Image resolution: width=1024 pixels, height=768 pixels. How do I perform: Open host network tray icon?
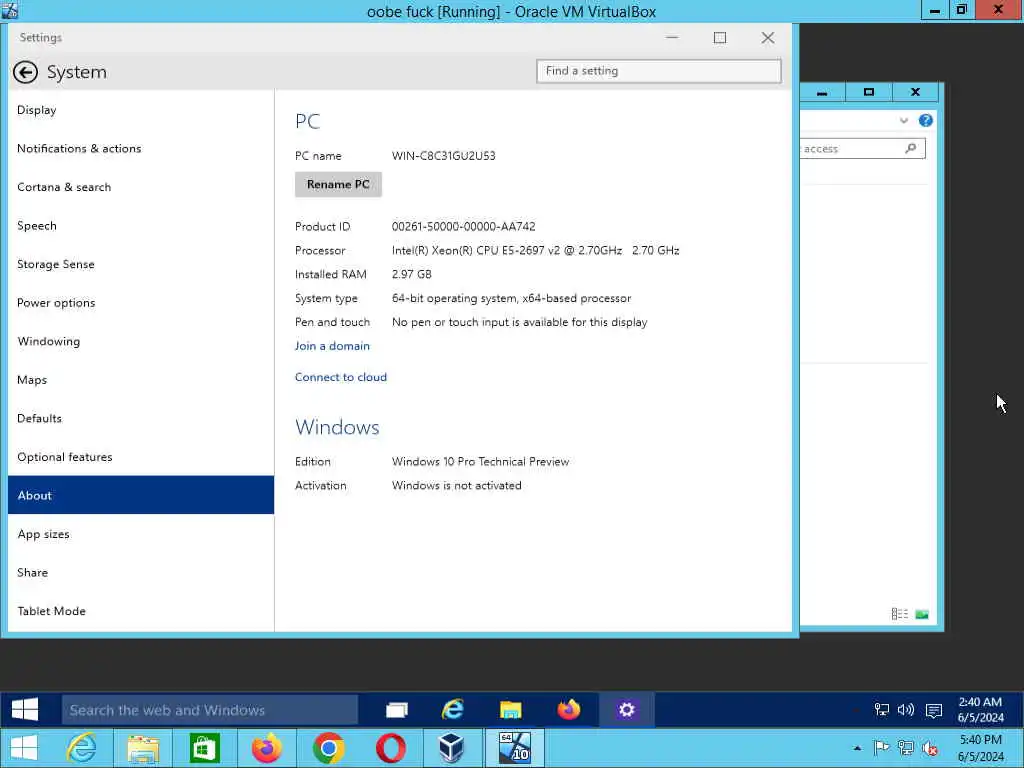tap(906, 748)
